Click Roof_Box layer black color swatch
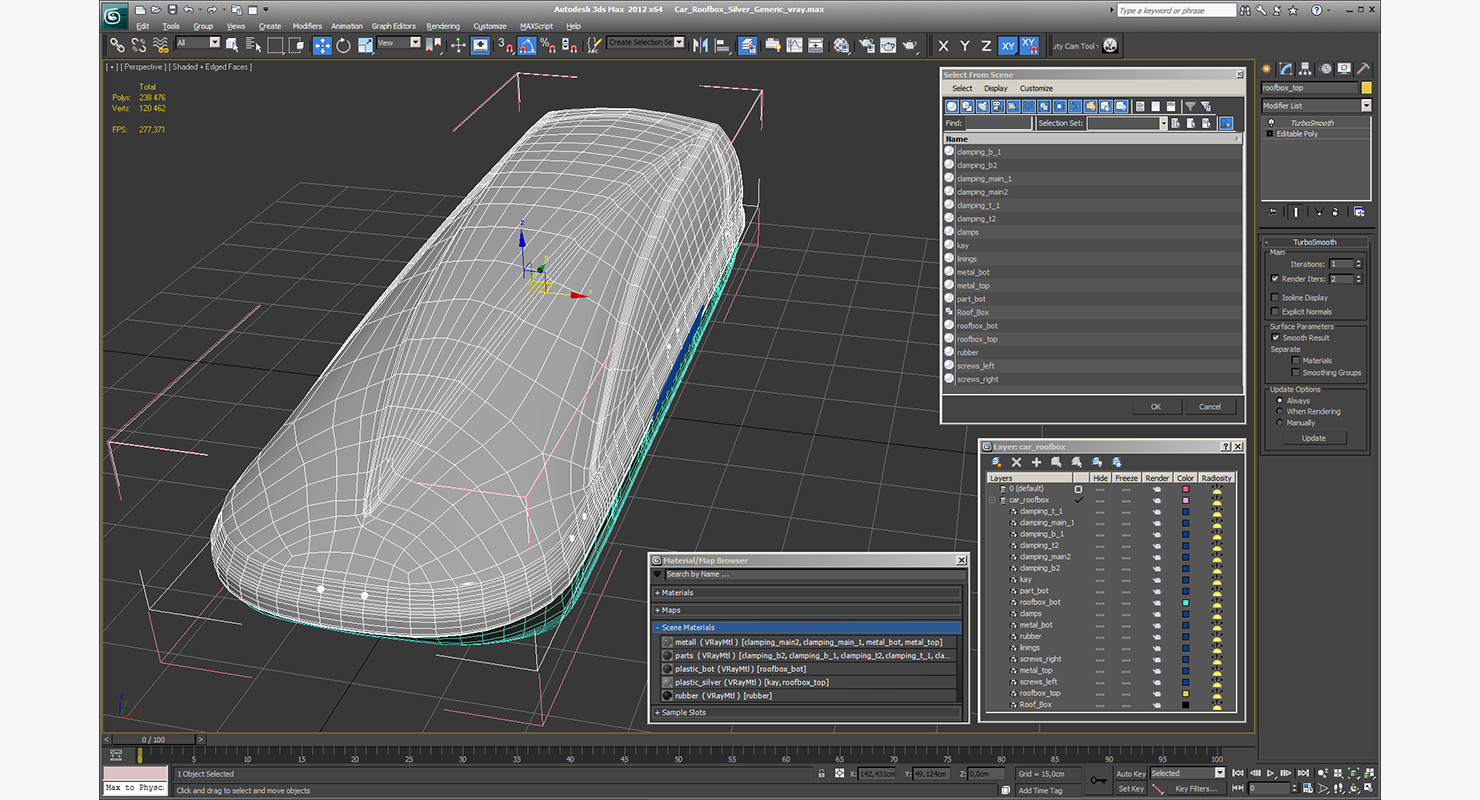This screenshot has height=800, width=1480. point(1186,704)
